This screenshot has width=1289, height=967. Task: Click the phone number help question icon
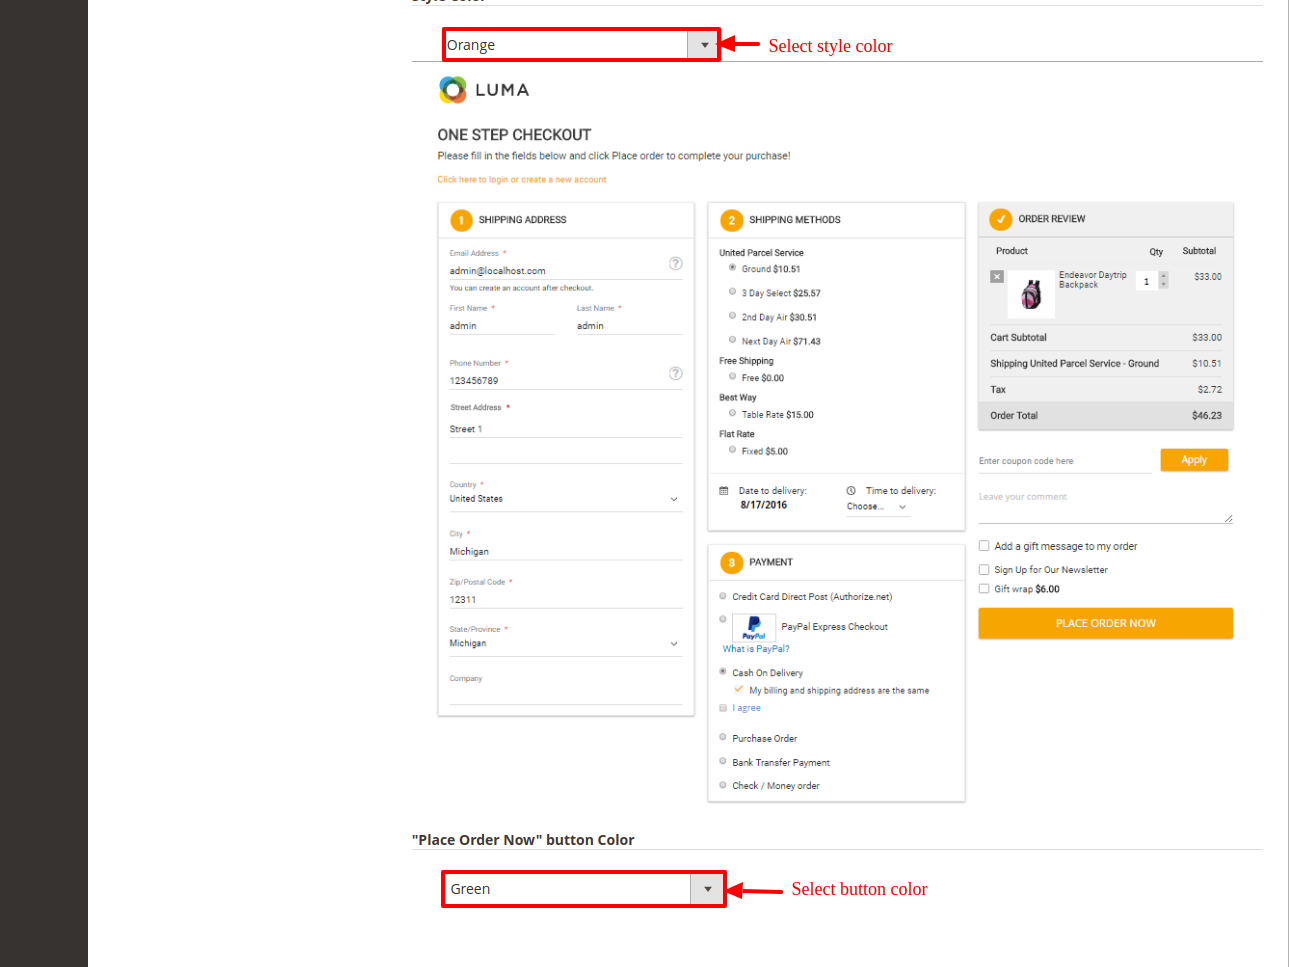[x=675, y=373]
